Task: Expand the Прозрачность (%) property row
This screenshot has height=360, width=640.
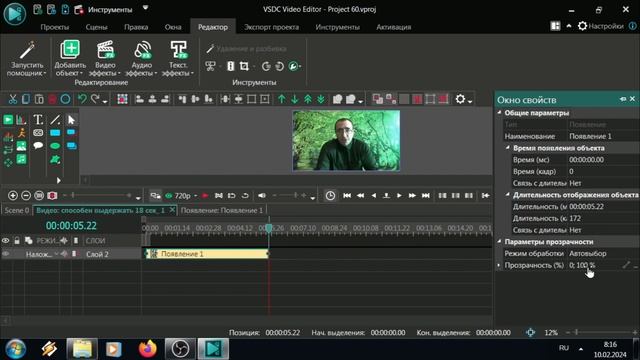Action: [x=499, y=265]
